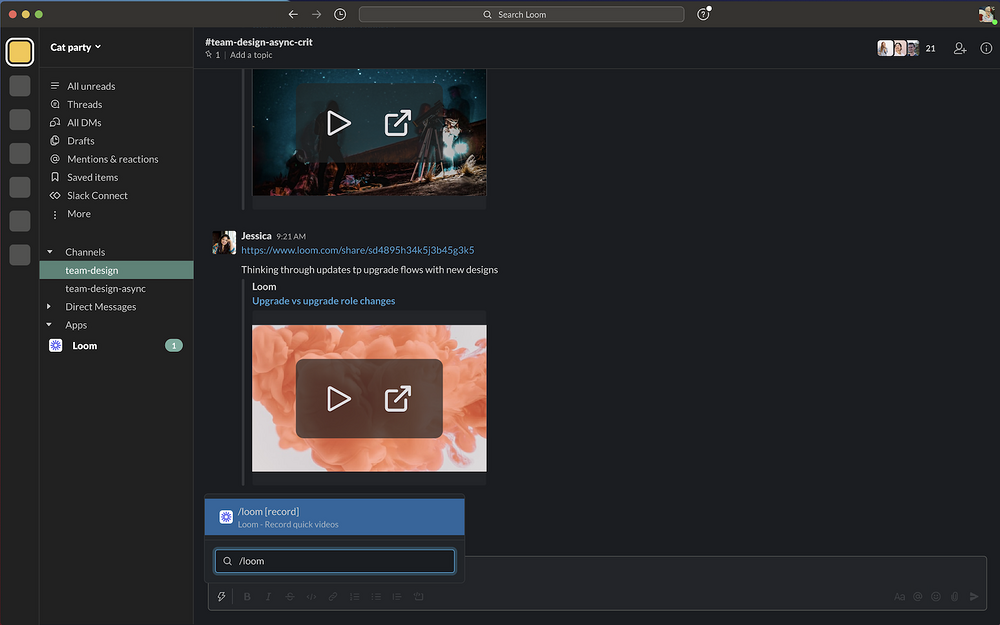Send the message with arrow icon

click(x=974, y=597)
